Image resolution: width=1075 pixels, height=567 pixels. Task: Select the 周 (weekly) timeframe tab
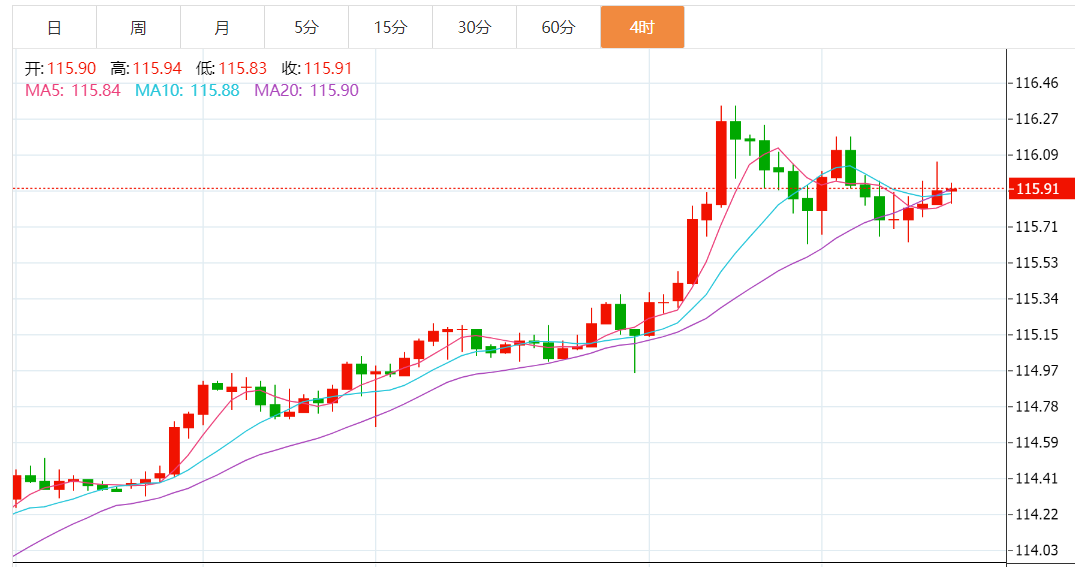[138, 27]
